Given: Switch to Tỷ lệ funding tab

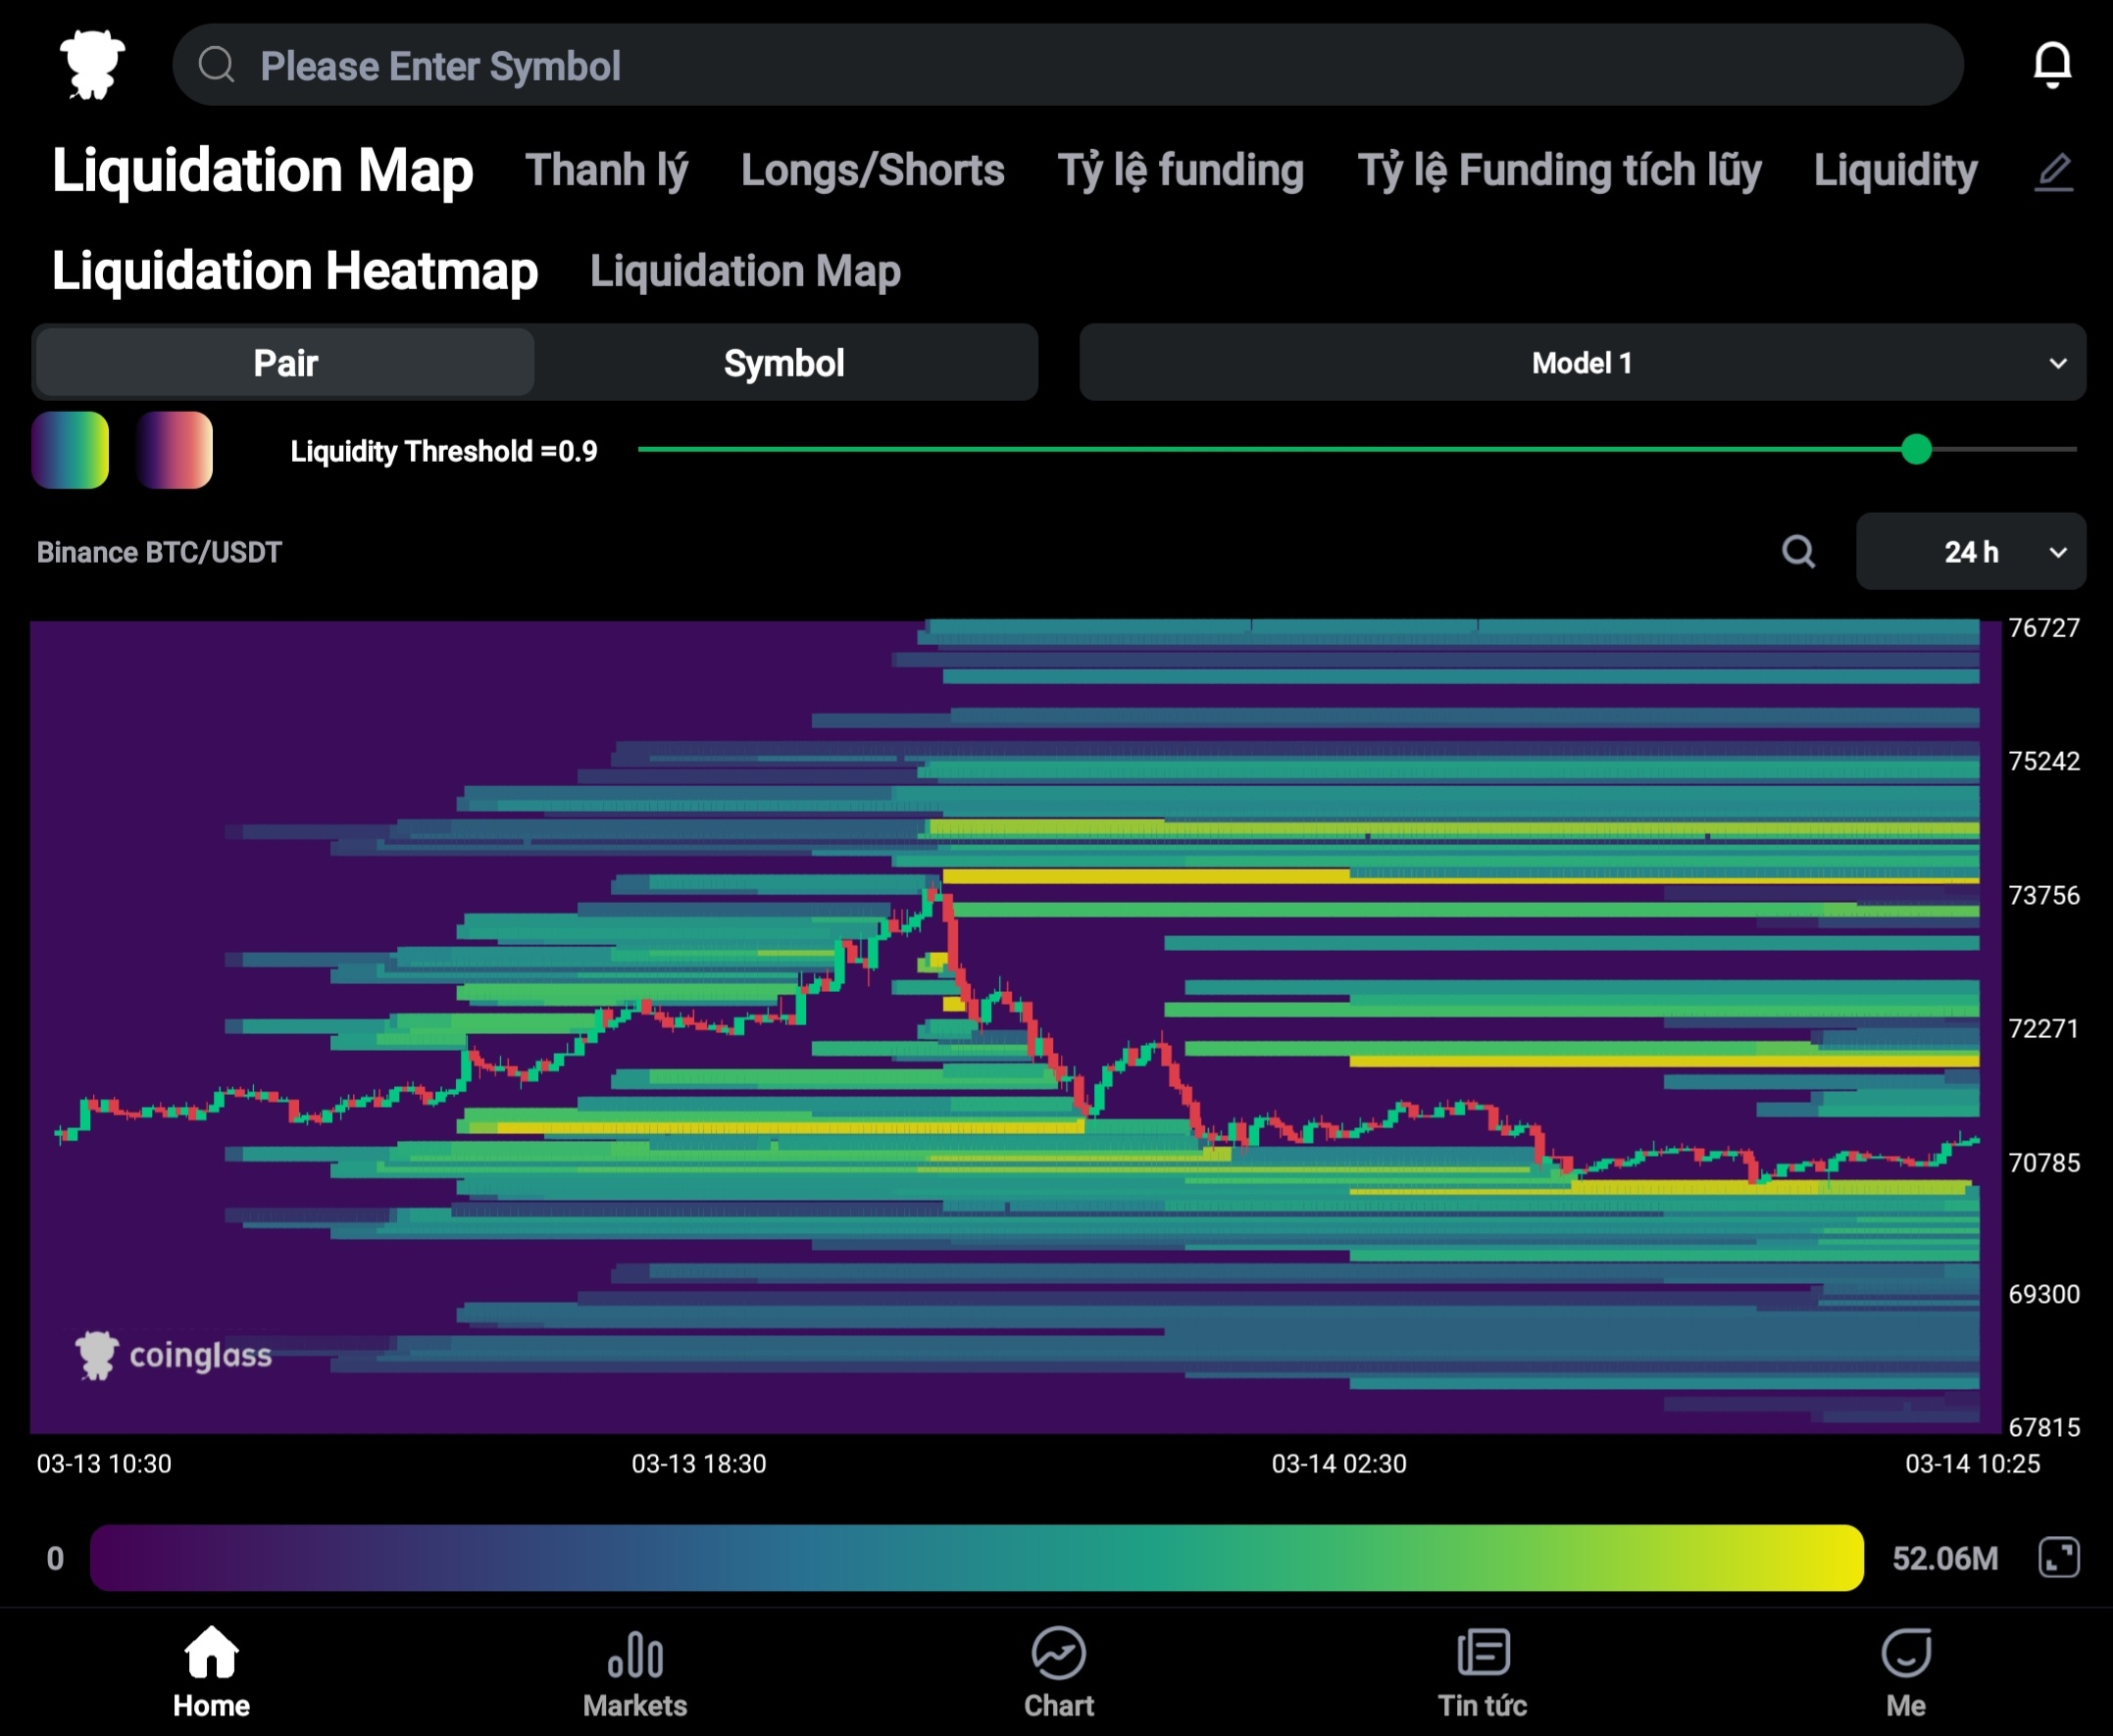Looking at the screenshot, I should coord(1180,171).
